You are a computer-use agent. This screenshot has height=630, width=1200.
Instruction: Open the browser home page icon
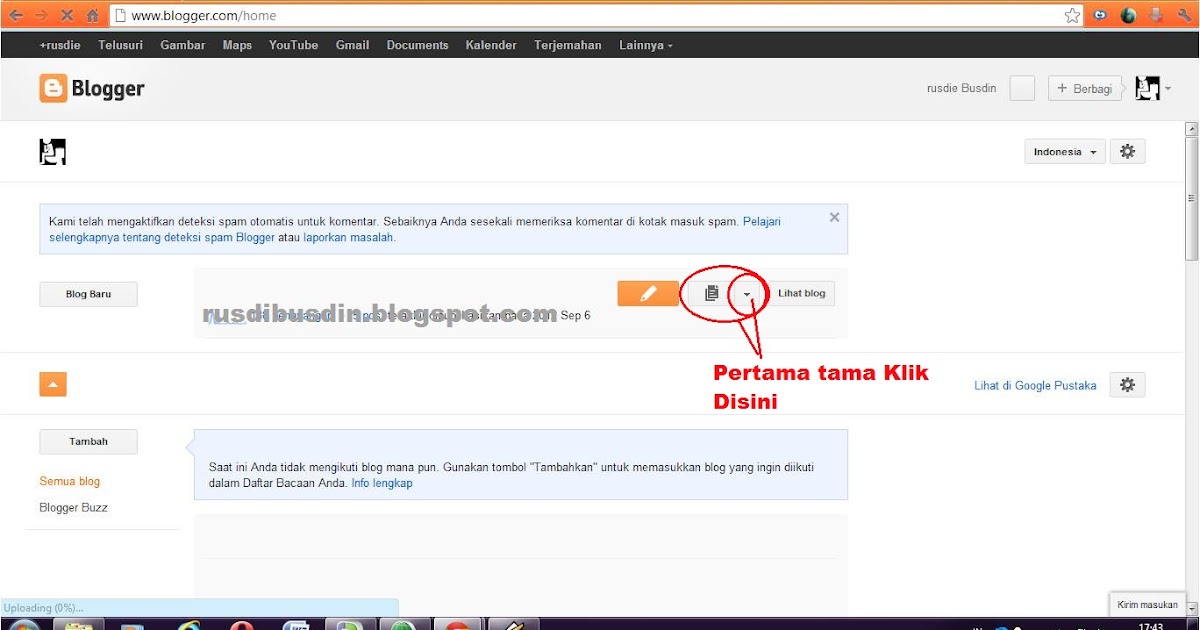pyautogui.click(x=92, y=15)
